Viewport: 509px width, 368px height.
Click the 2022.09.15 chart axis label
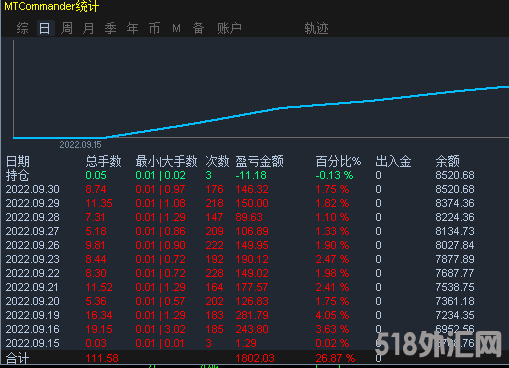point(80,145)
